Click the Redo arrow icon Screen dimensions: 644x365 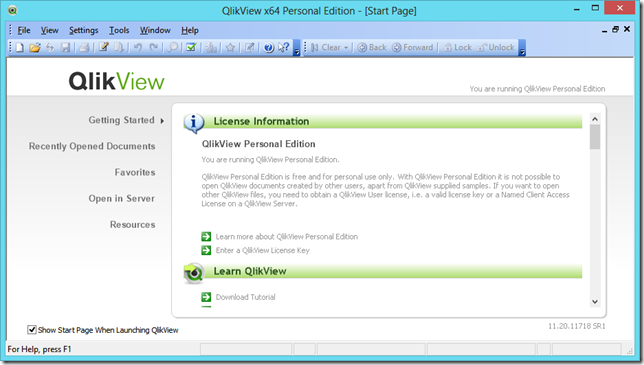(x=153, y=48)
